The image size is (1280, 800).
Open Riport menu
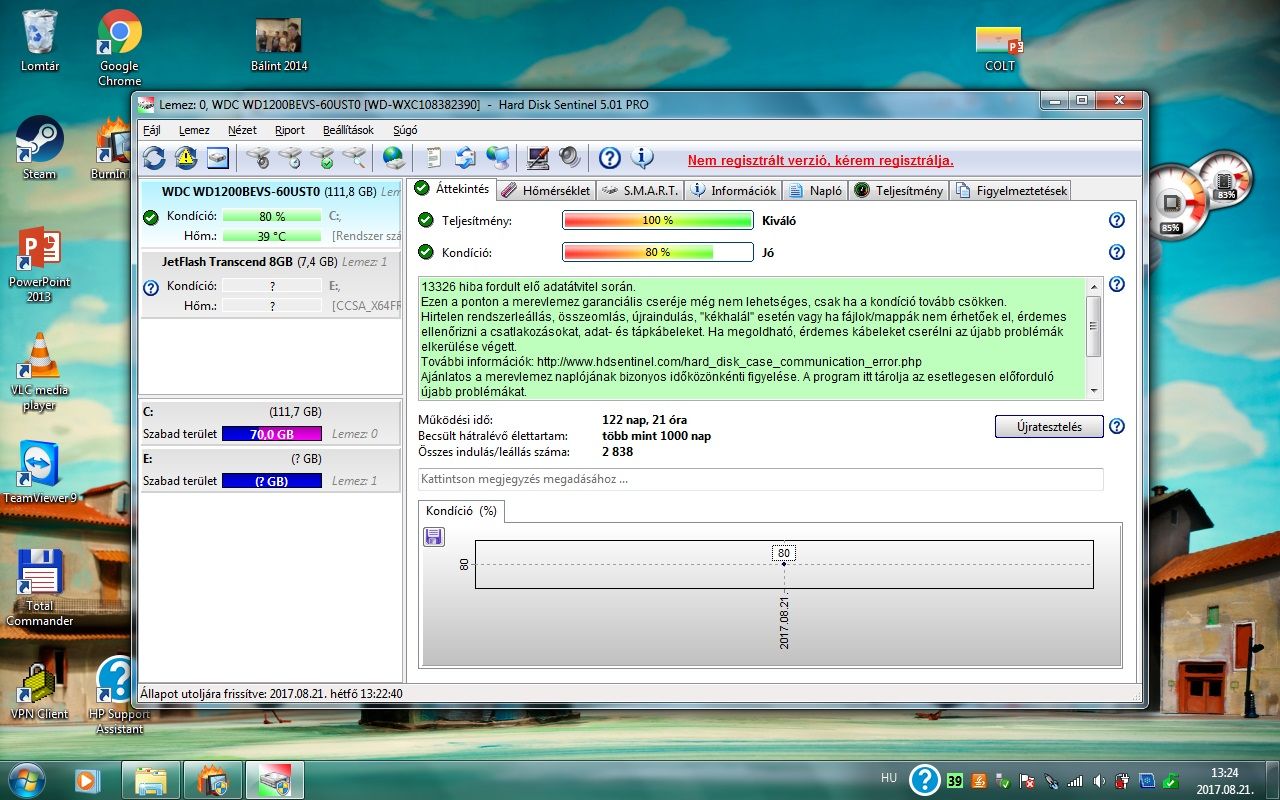click(290, 130)
